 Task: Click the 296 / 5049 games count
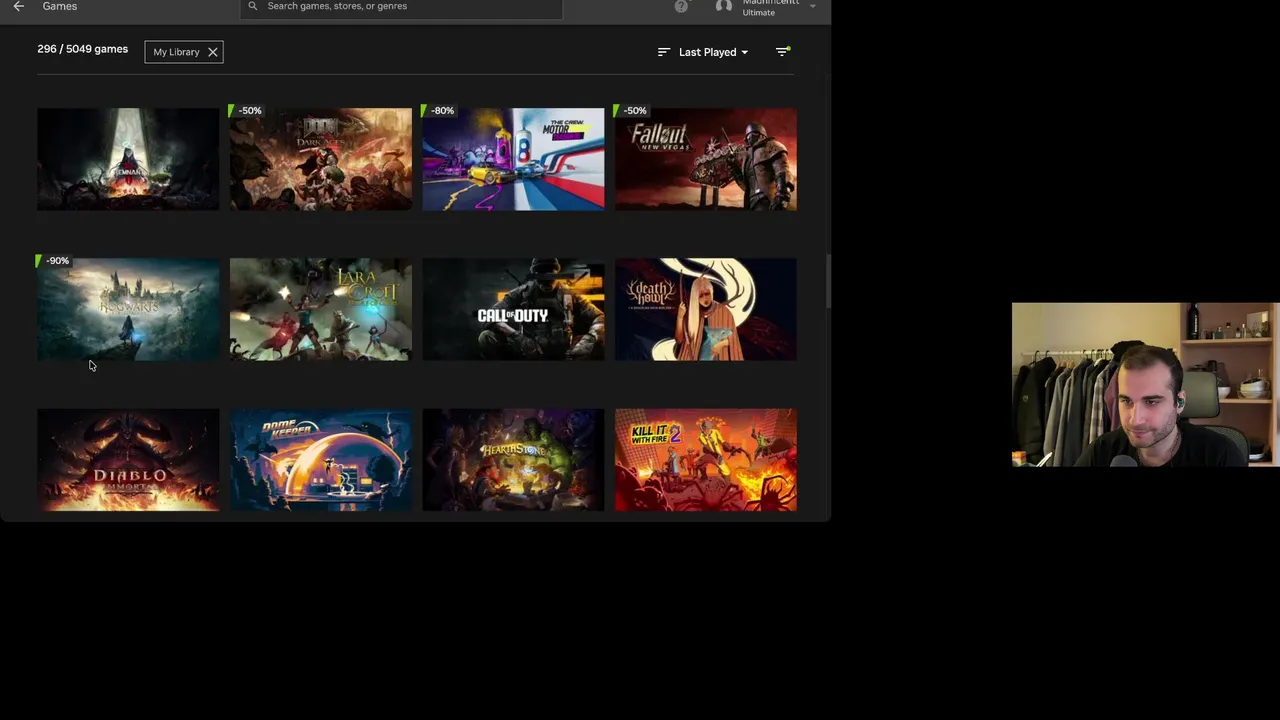pos(82,49)
